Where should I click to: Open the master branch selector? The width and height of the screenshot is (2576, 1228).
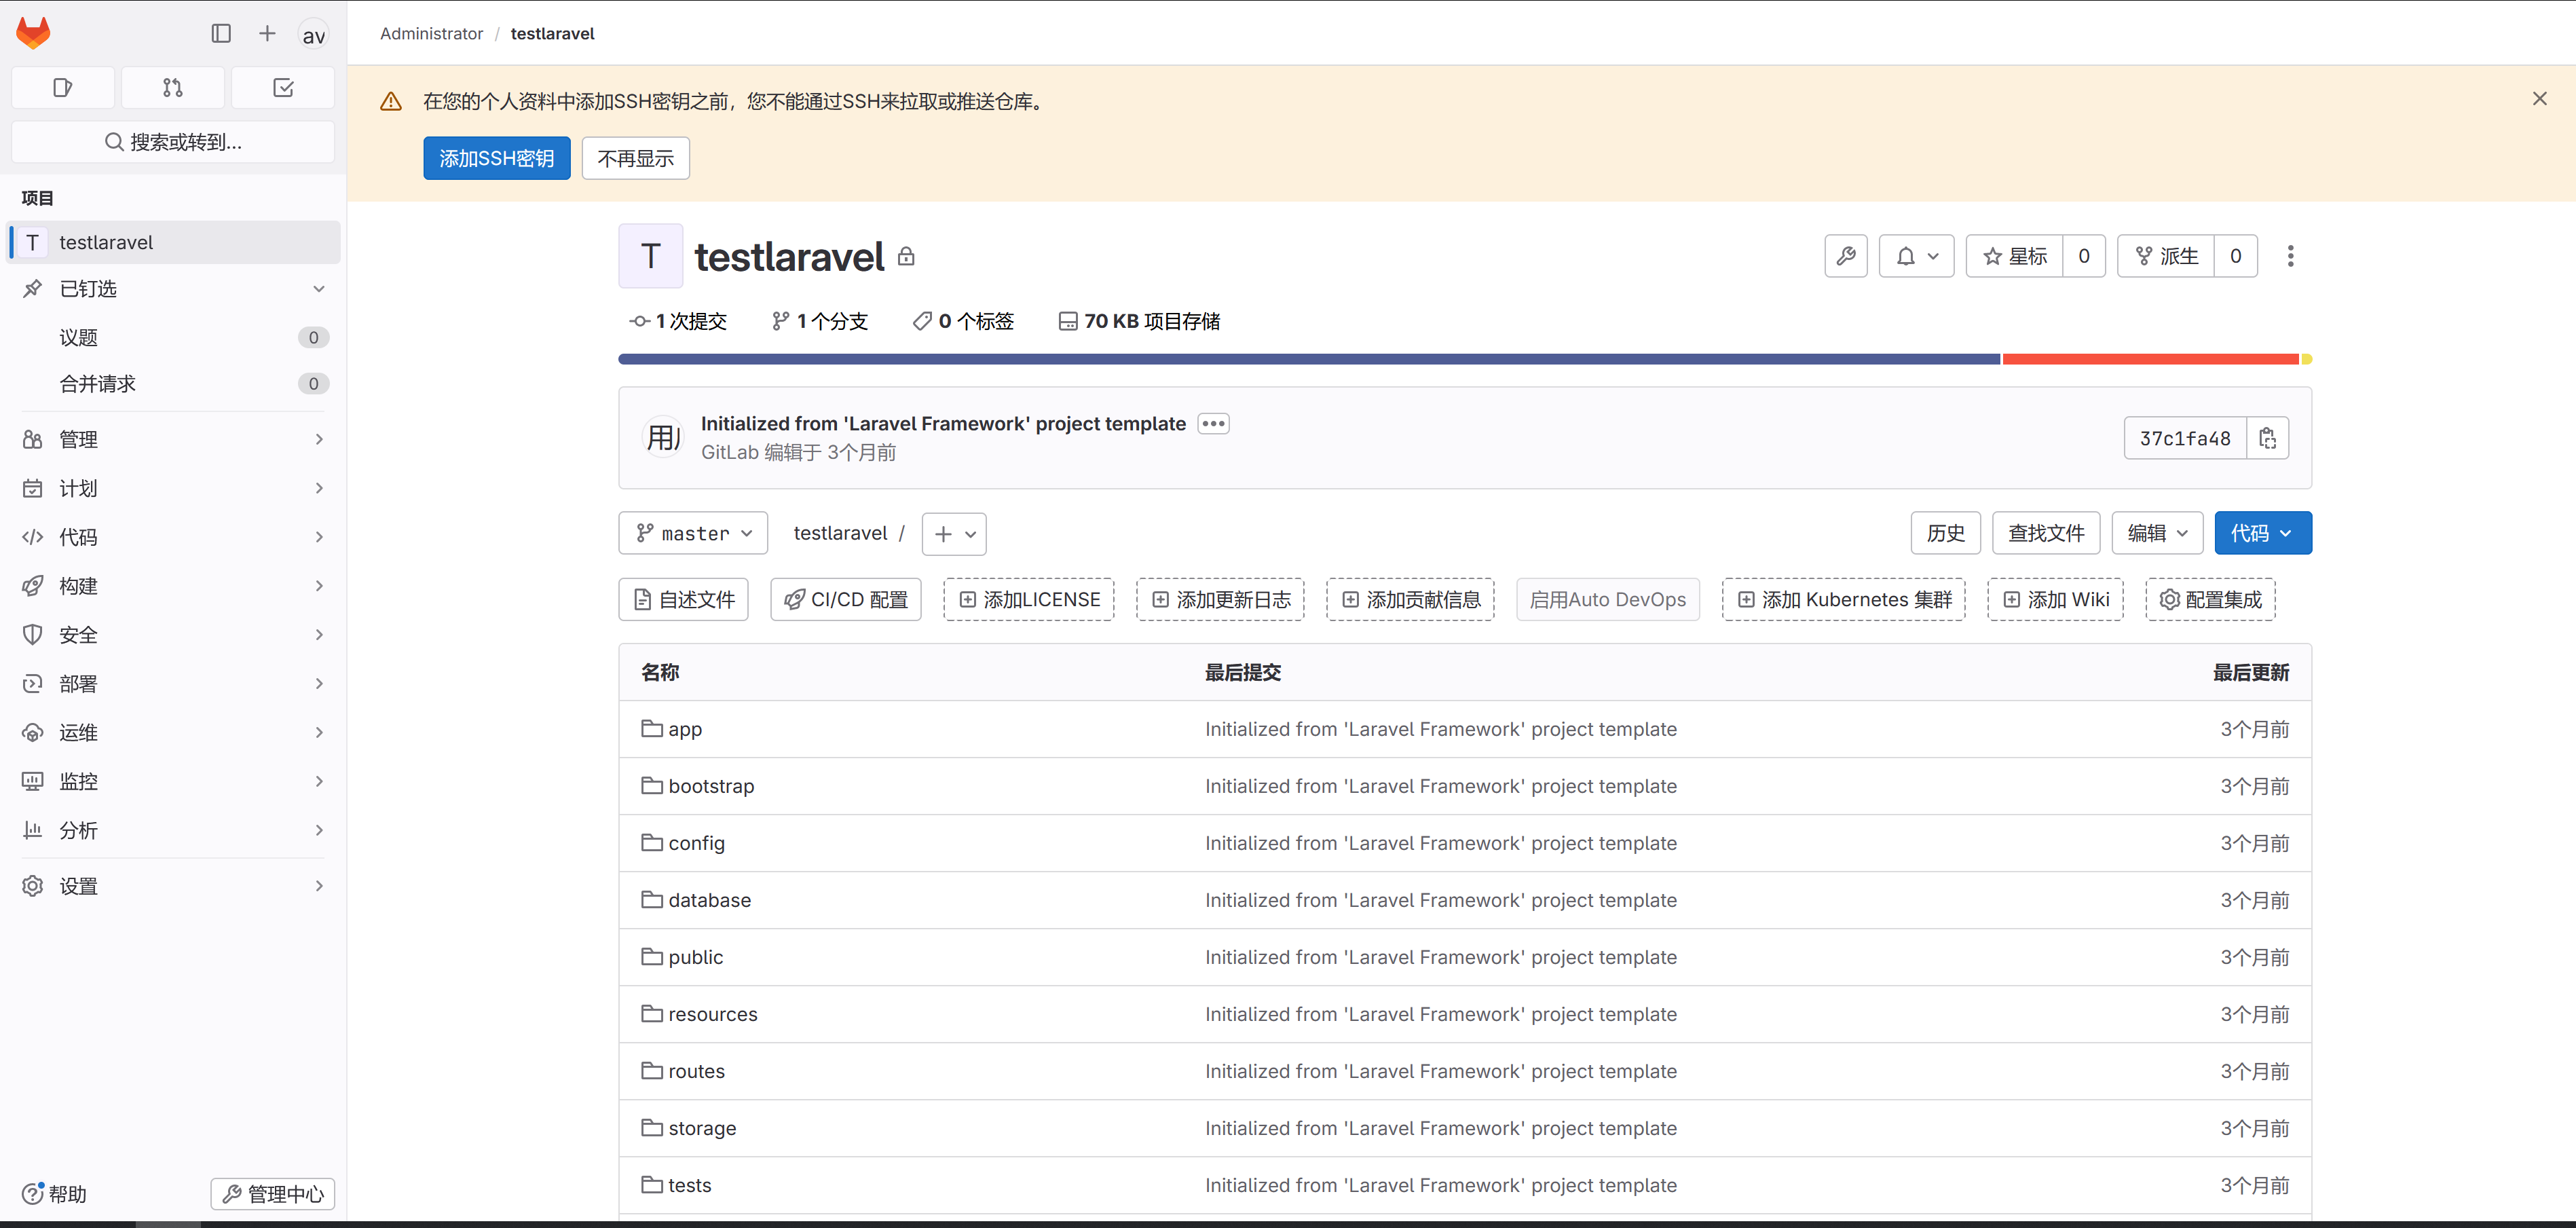coord(693,533)
